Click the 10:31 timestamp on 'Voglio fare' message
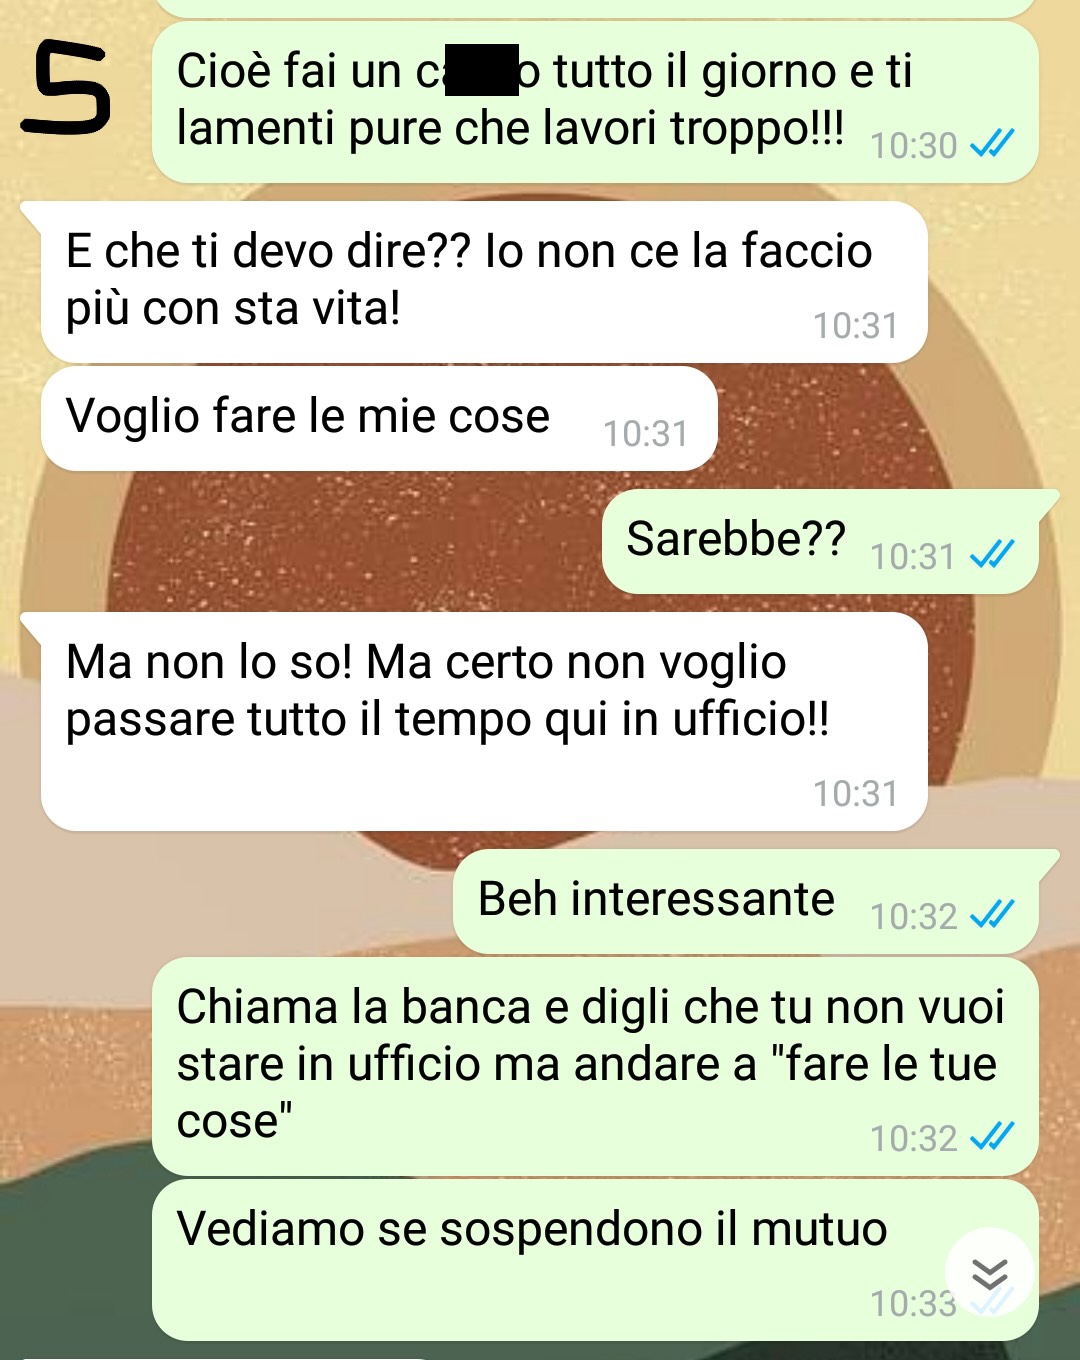Screen dimensions: 1080x1360 pos(645,434)
